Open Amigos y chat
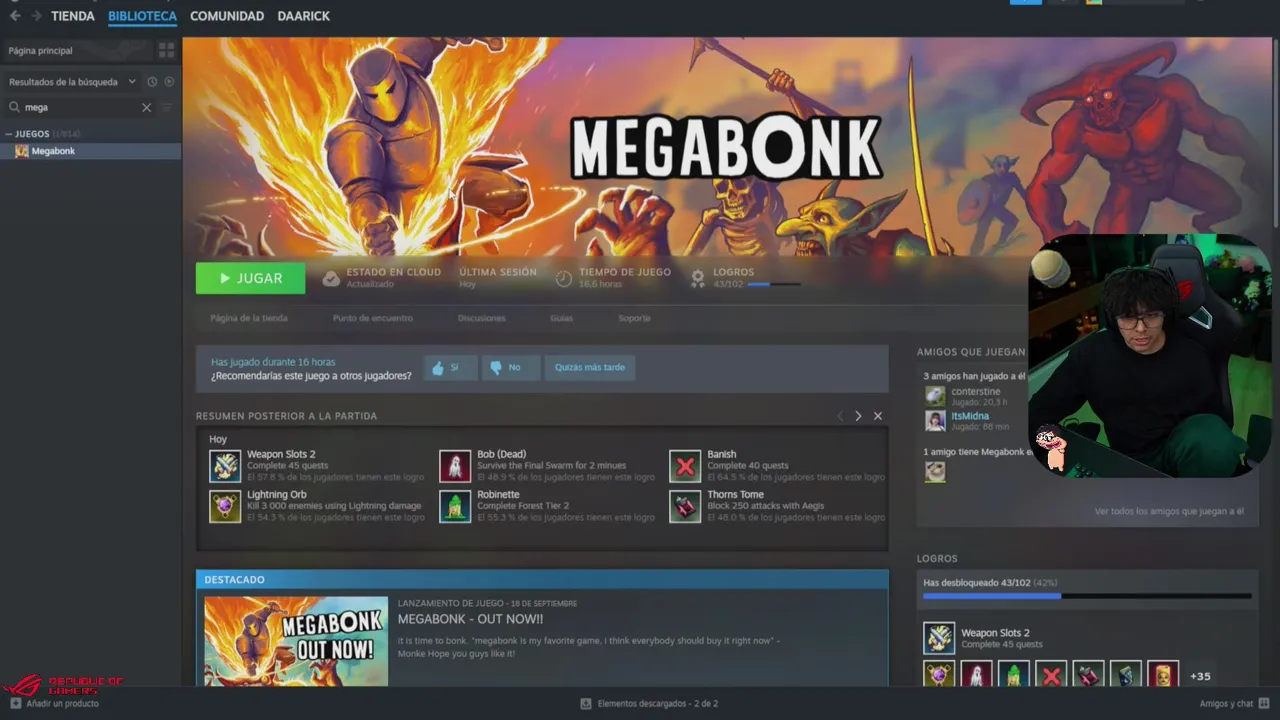This screenshot has width=1280, height=720. pyautogui.click(x=1235, y=704)
